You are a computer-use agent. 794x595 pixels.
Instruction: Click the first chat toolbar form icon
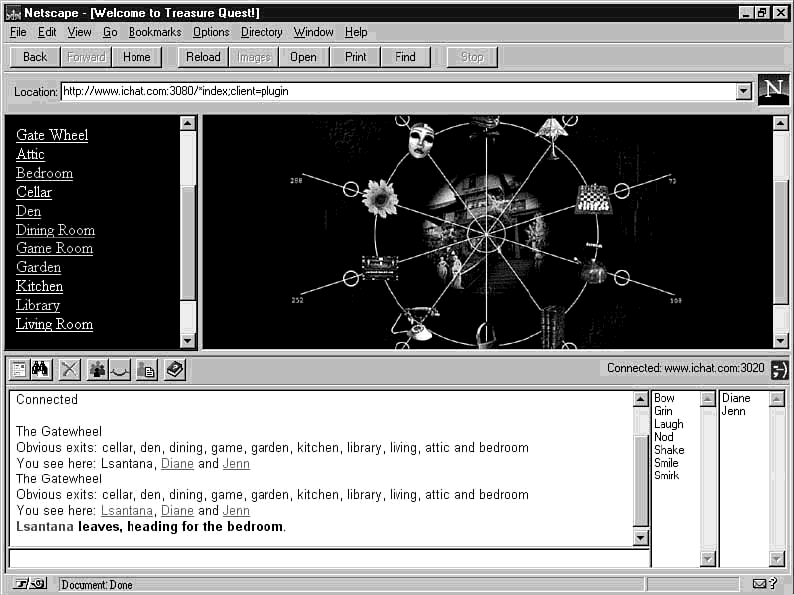tap(19, 370)
